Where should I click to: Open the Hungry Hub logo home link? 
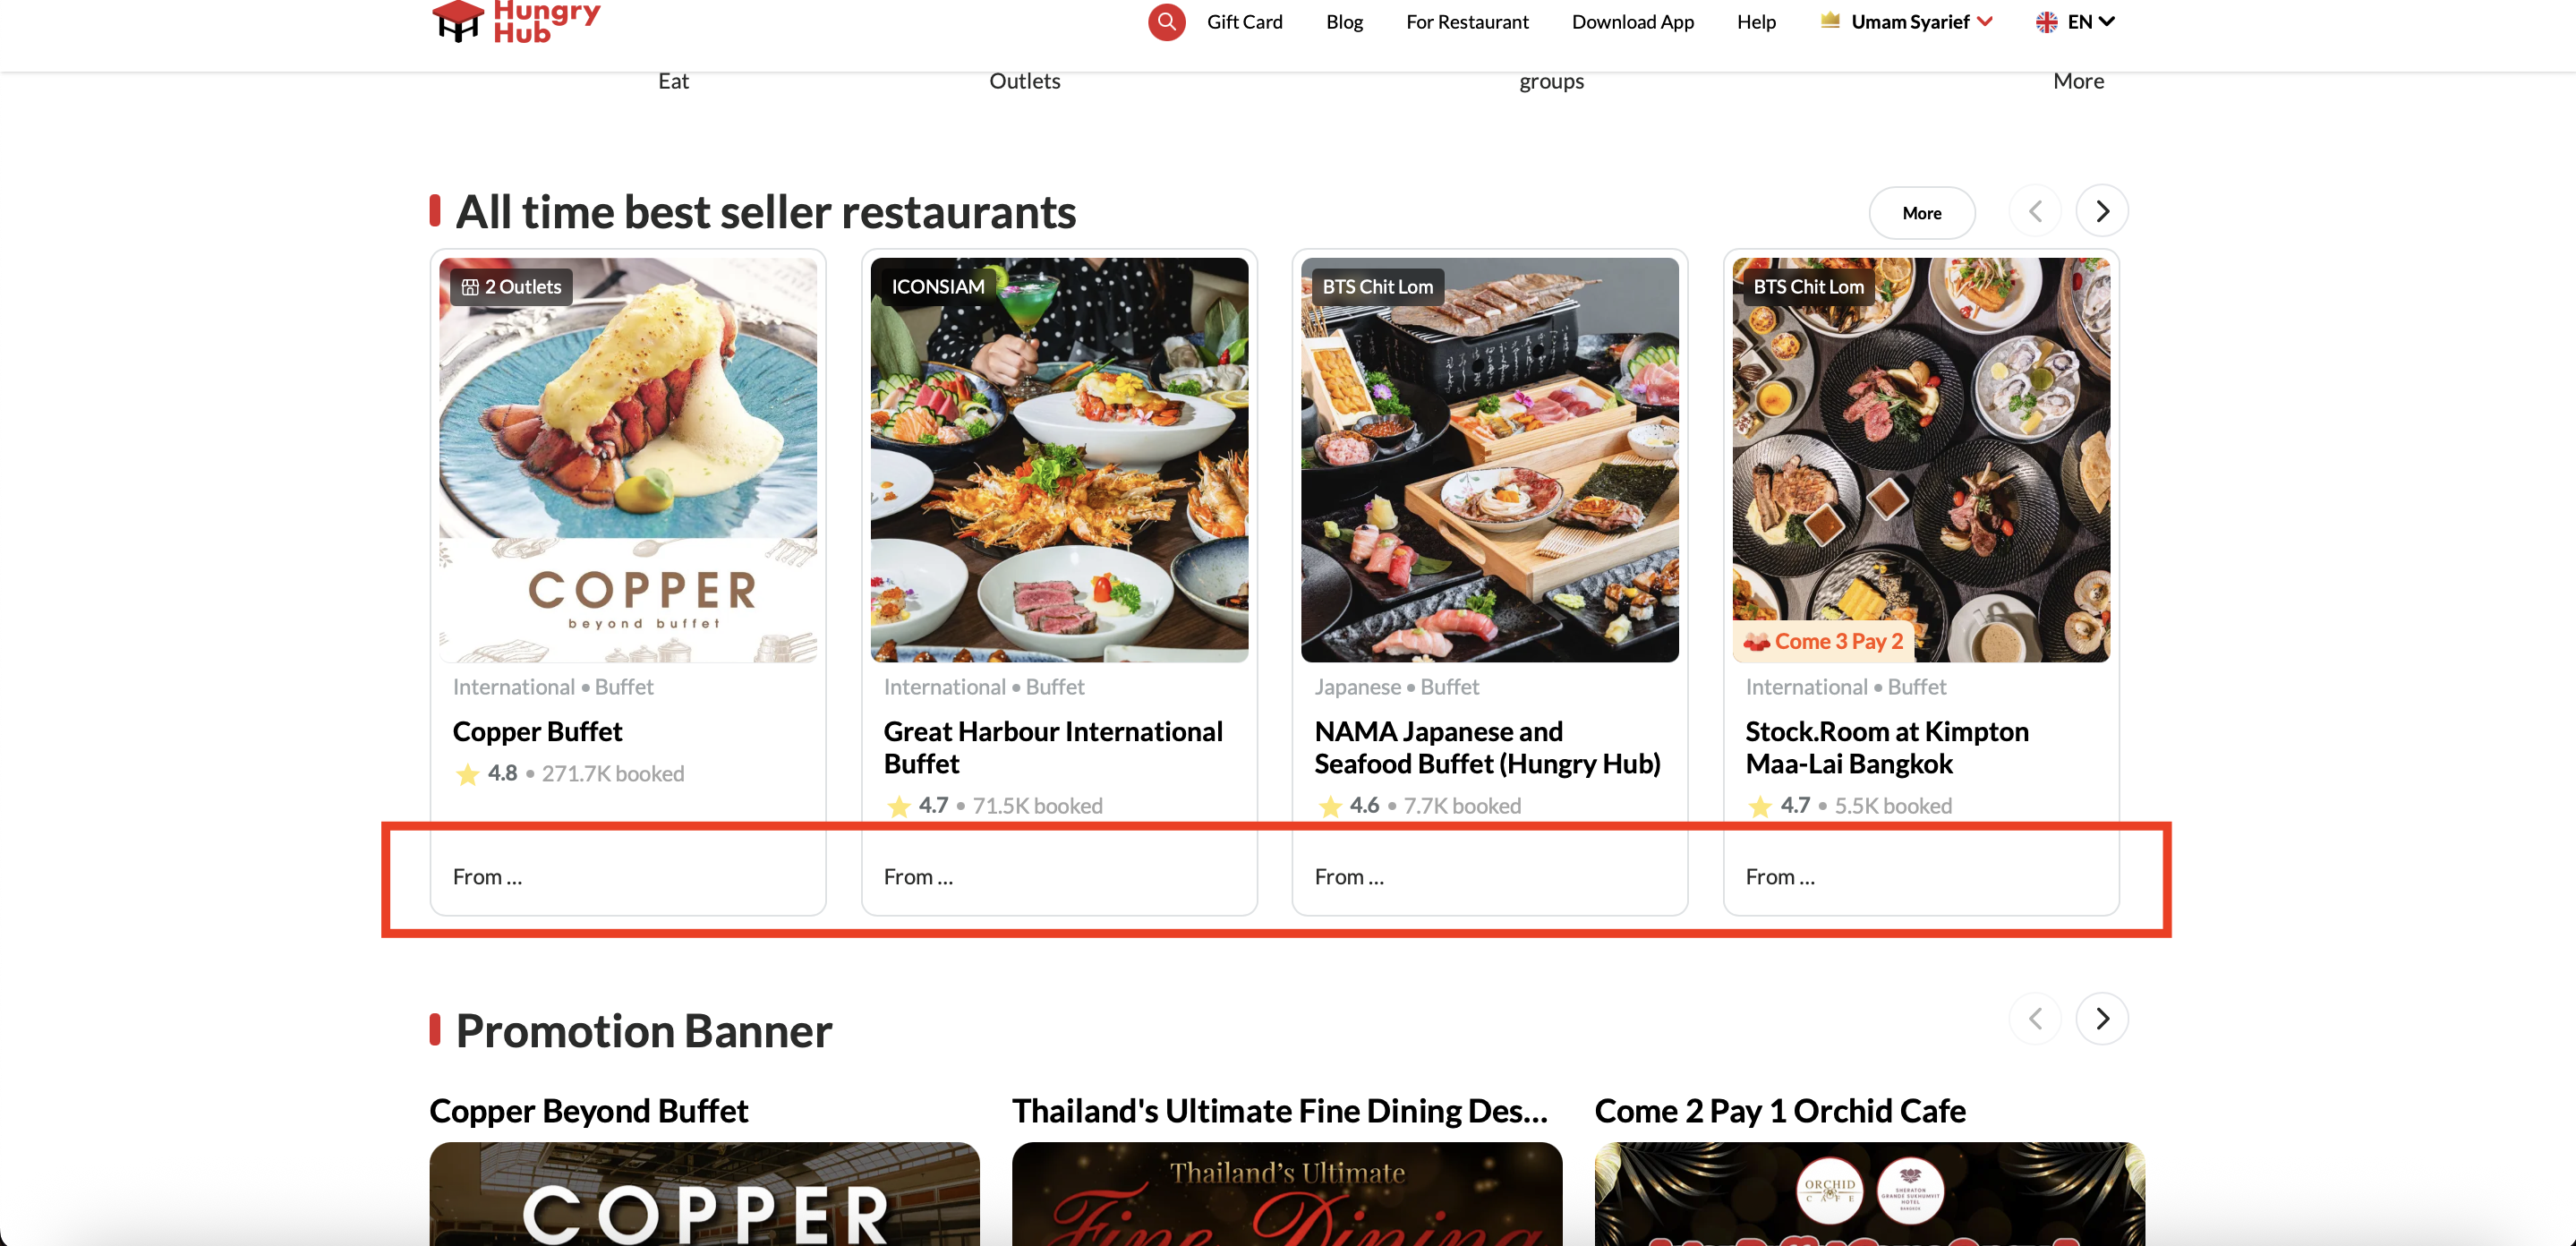[x=516, y=21]
